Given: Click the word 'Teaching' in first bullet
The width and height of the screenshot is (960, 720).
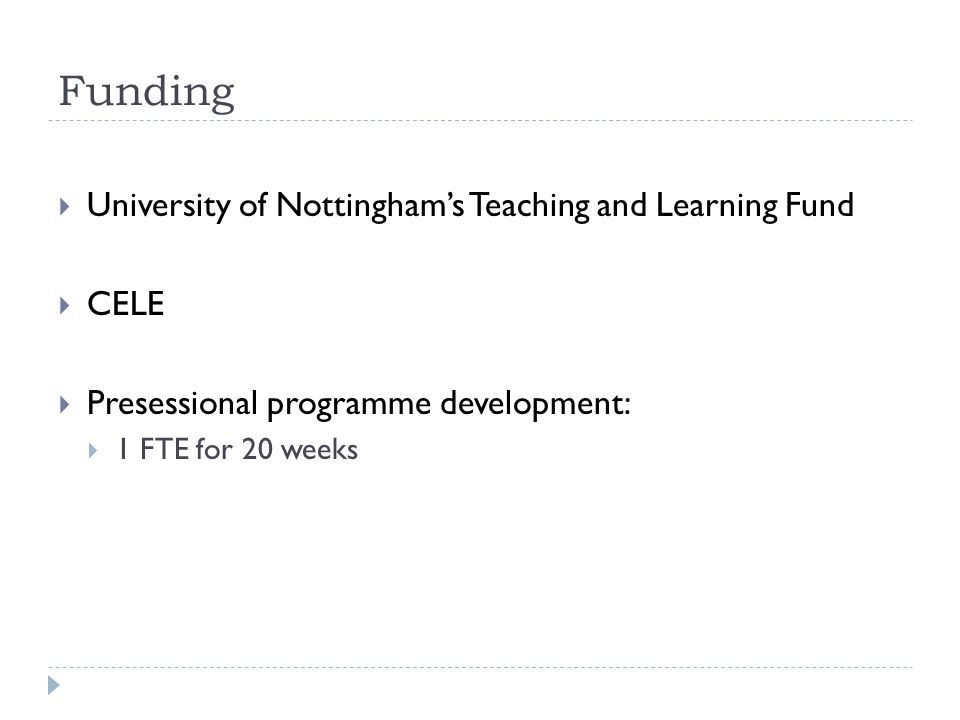Looking at the screenshot, I should (x=530, y=206).
